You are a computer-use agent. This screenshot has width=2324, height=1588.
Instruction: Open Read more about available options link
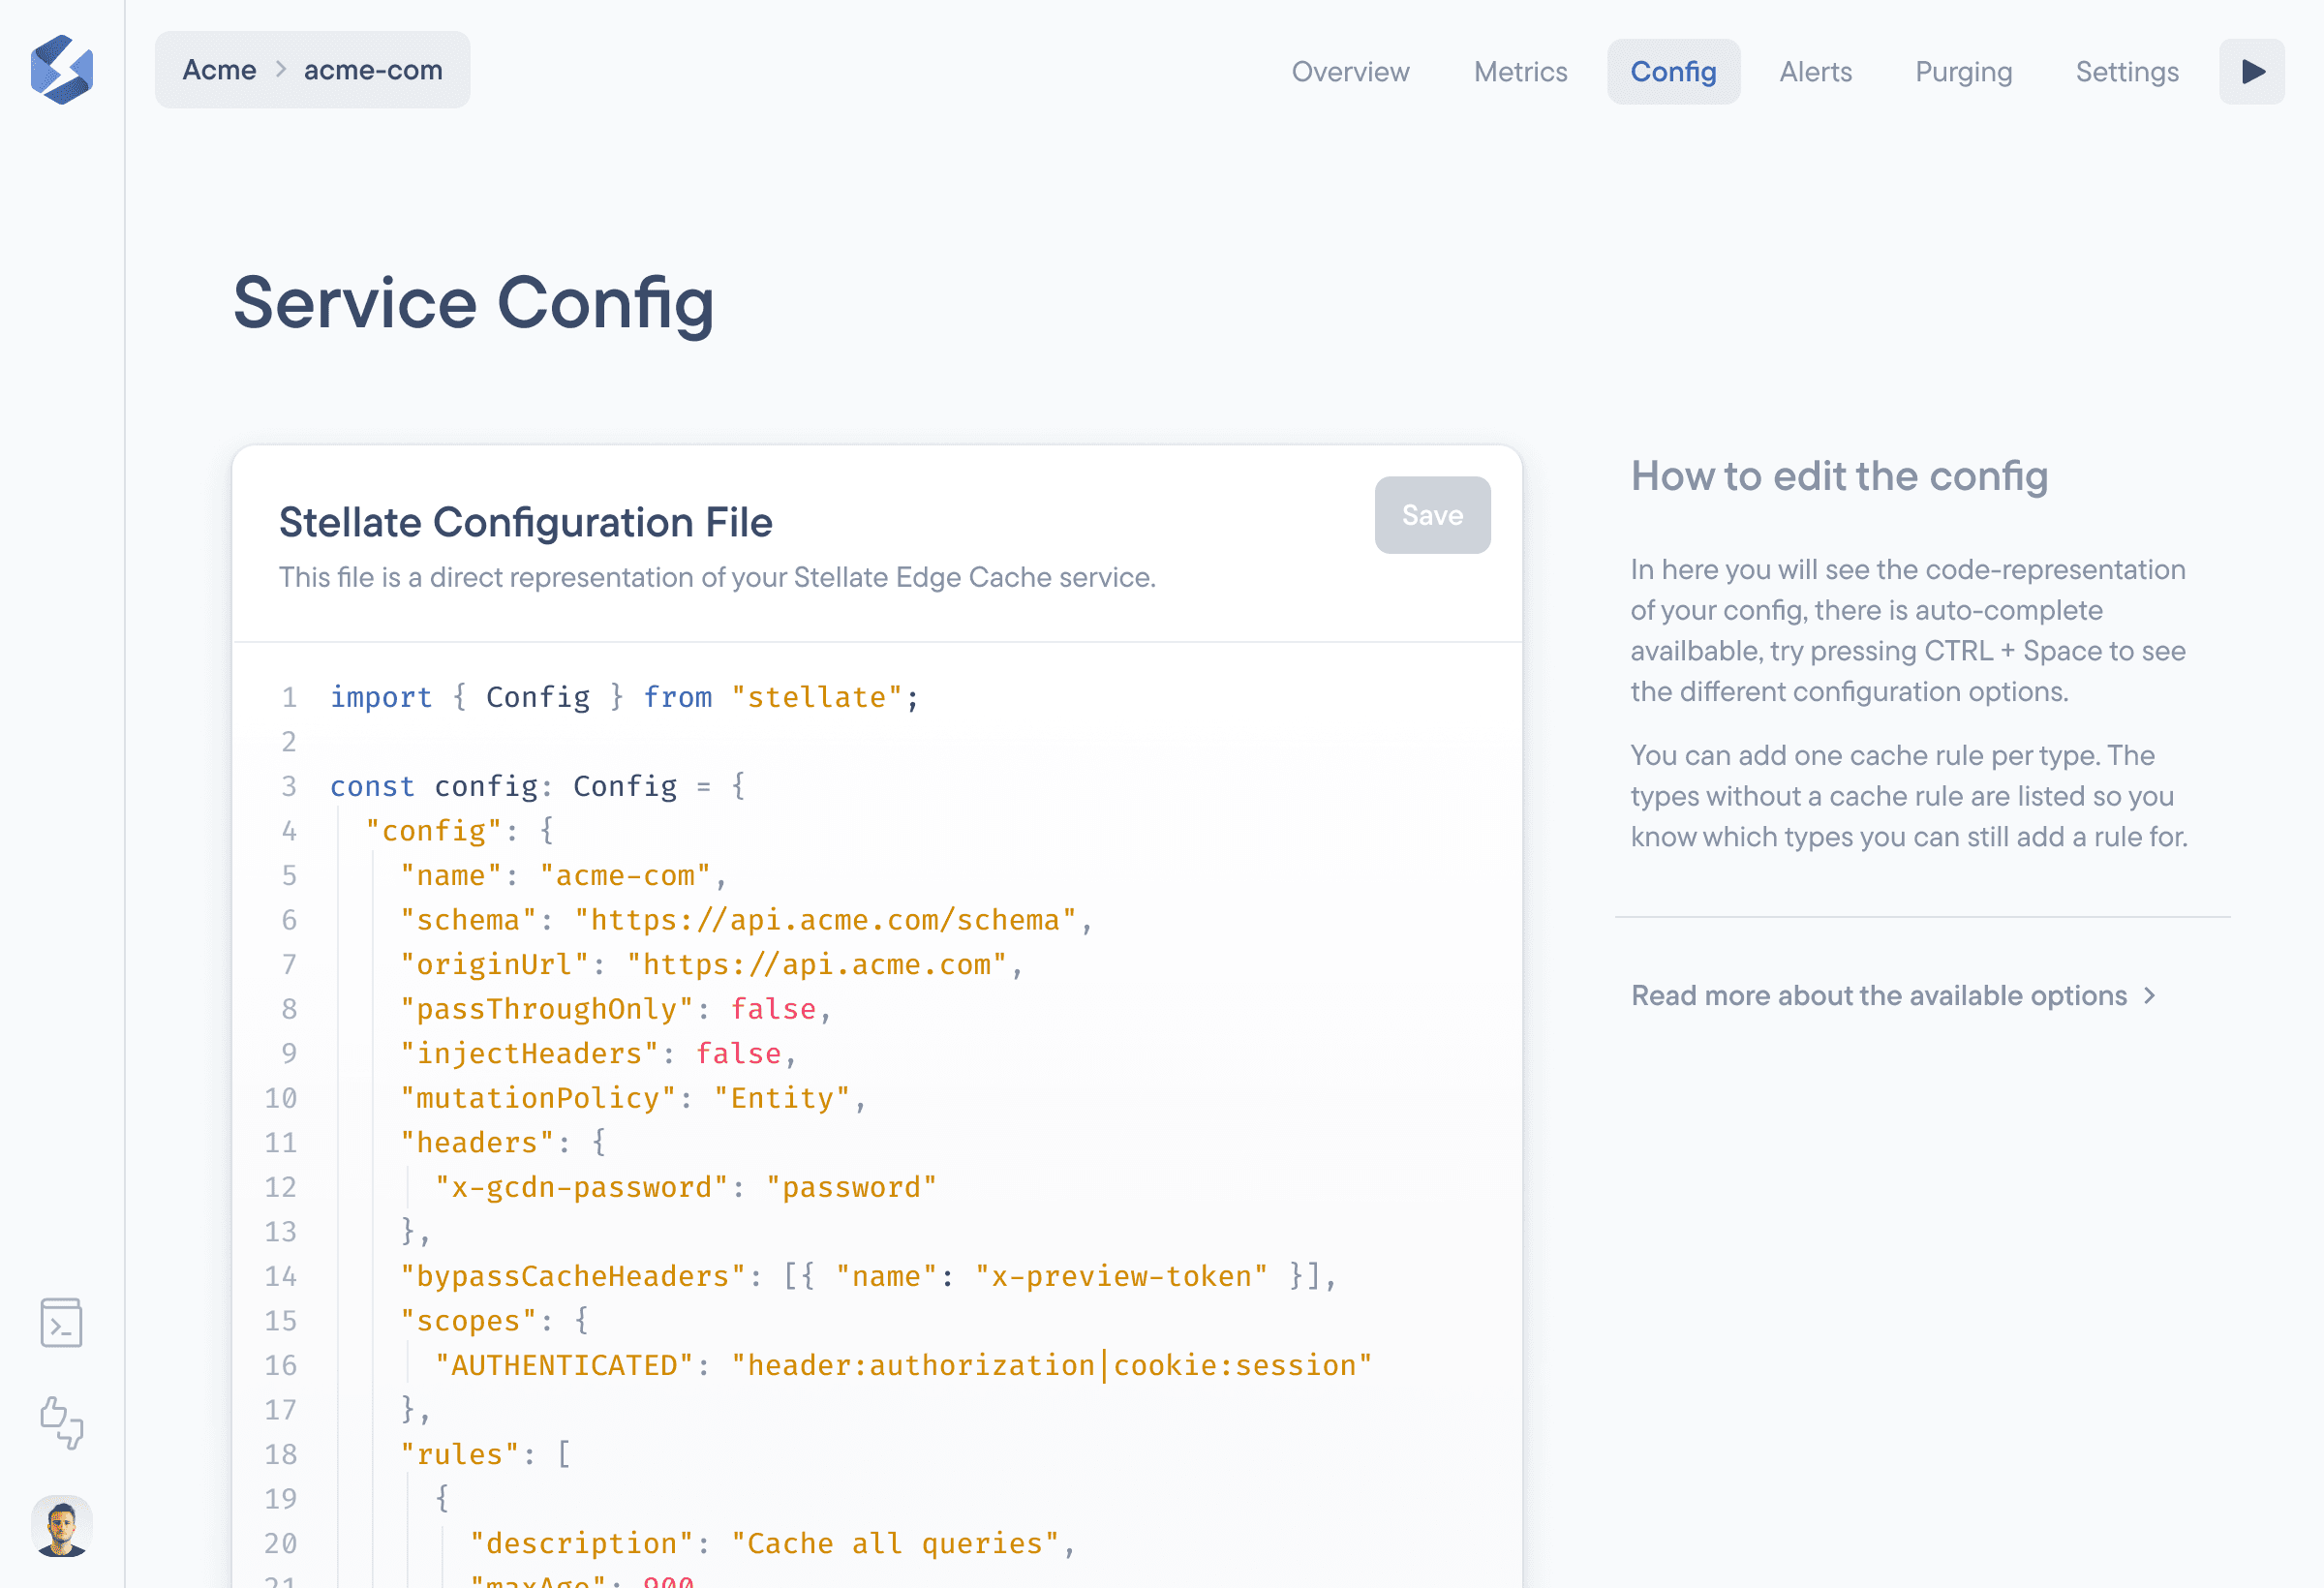pyautogui.click(x=1878, y=996)
